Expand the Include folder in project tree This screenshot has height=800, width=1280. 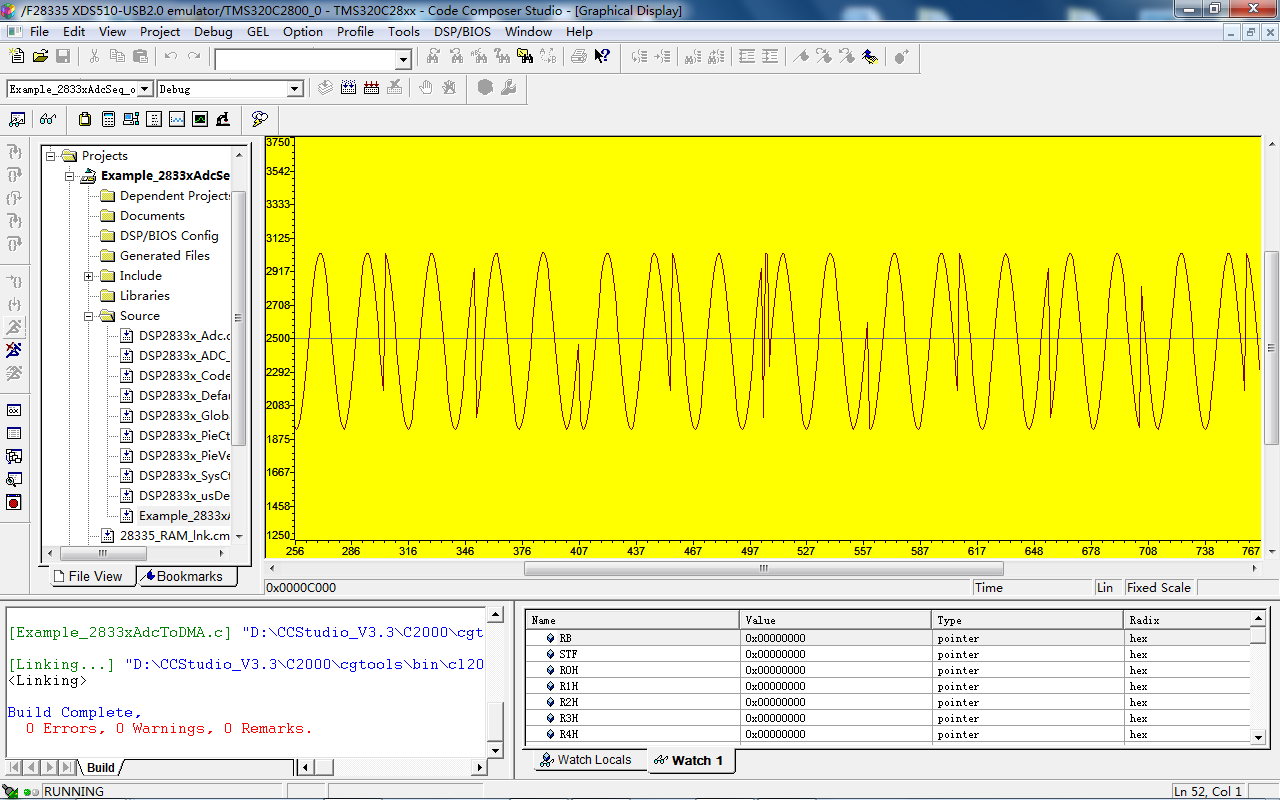[89, 276]
